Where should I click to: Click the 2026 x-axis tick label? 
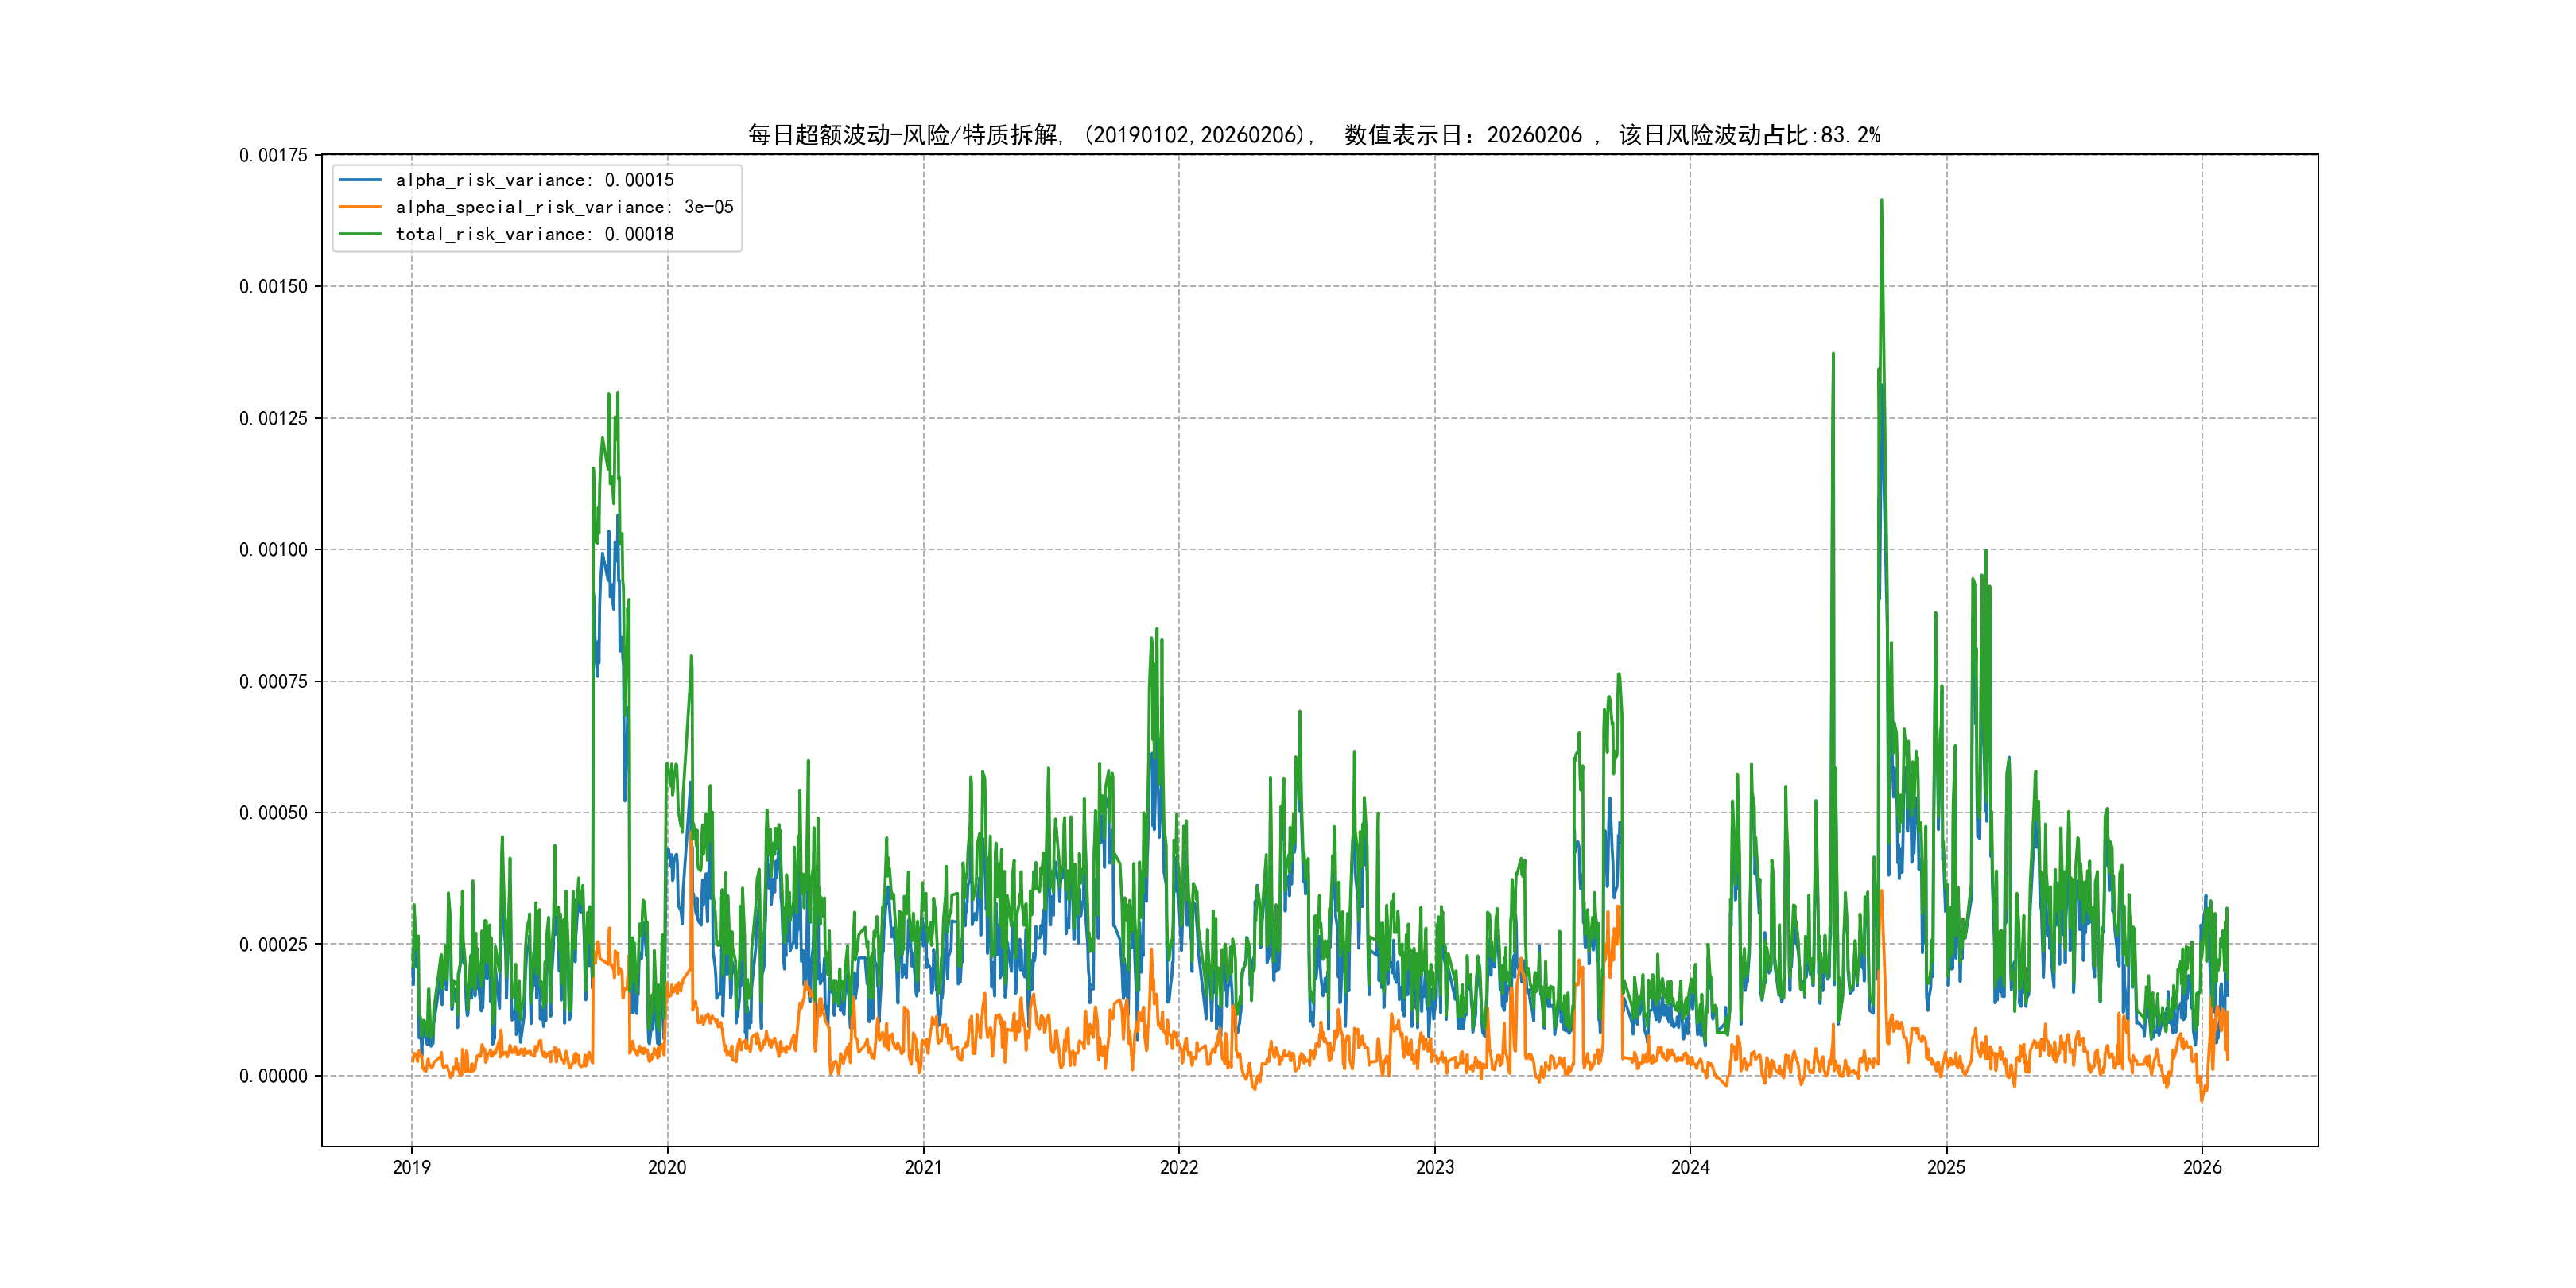(2202, 1167)
